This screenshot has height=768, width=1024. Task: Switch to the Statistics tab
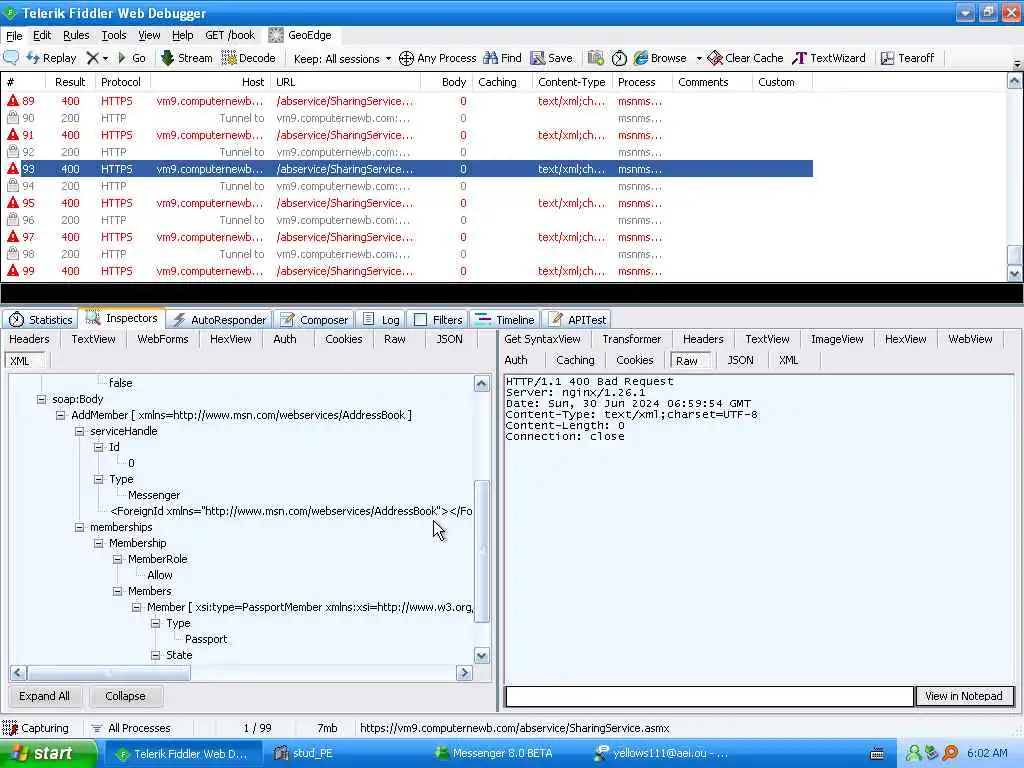pyautogui.click(x=40, y=319)
